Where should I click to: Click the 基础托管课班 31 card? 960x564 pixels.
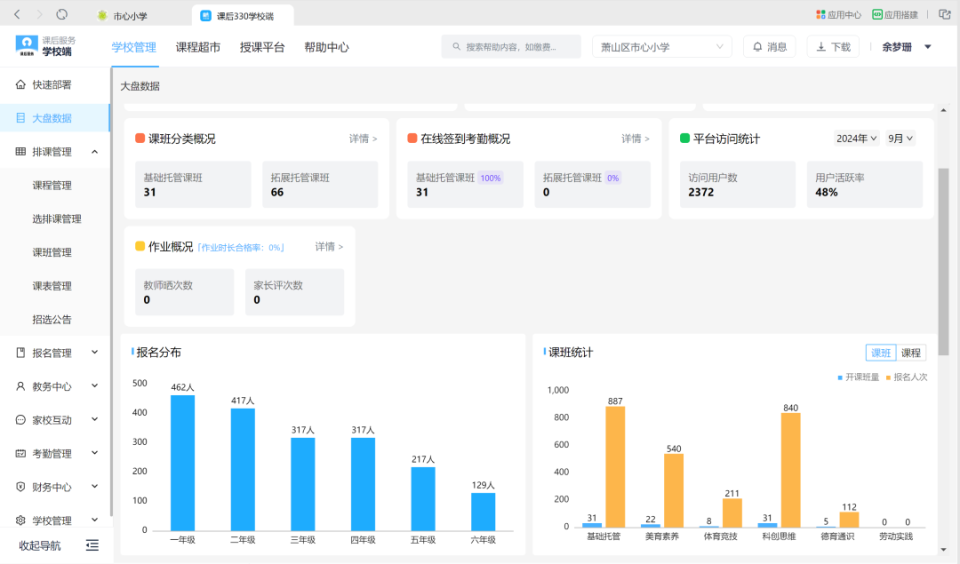(193, 184)
